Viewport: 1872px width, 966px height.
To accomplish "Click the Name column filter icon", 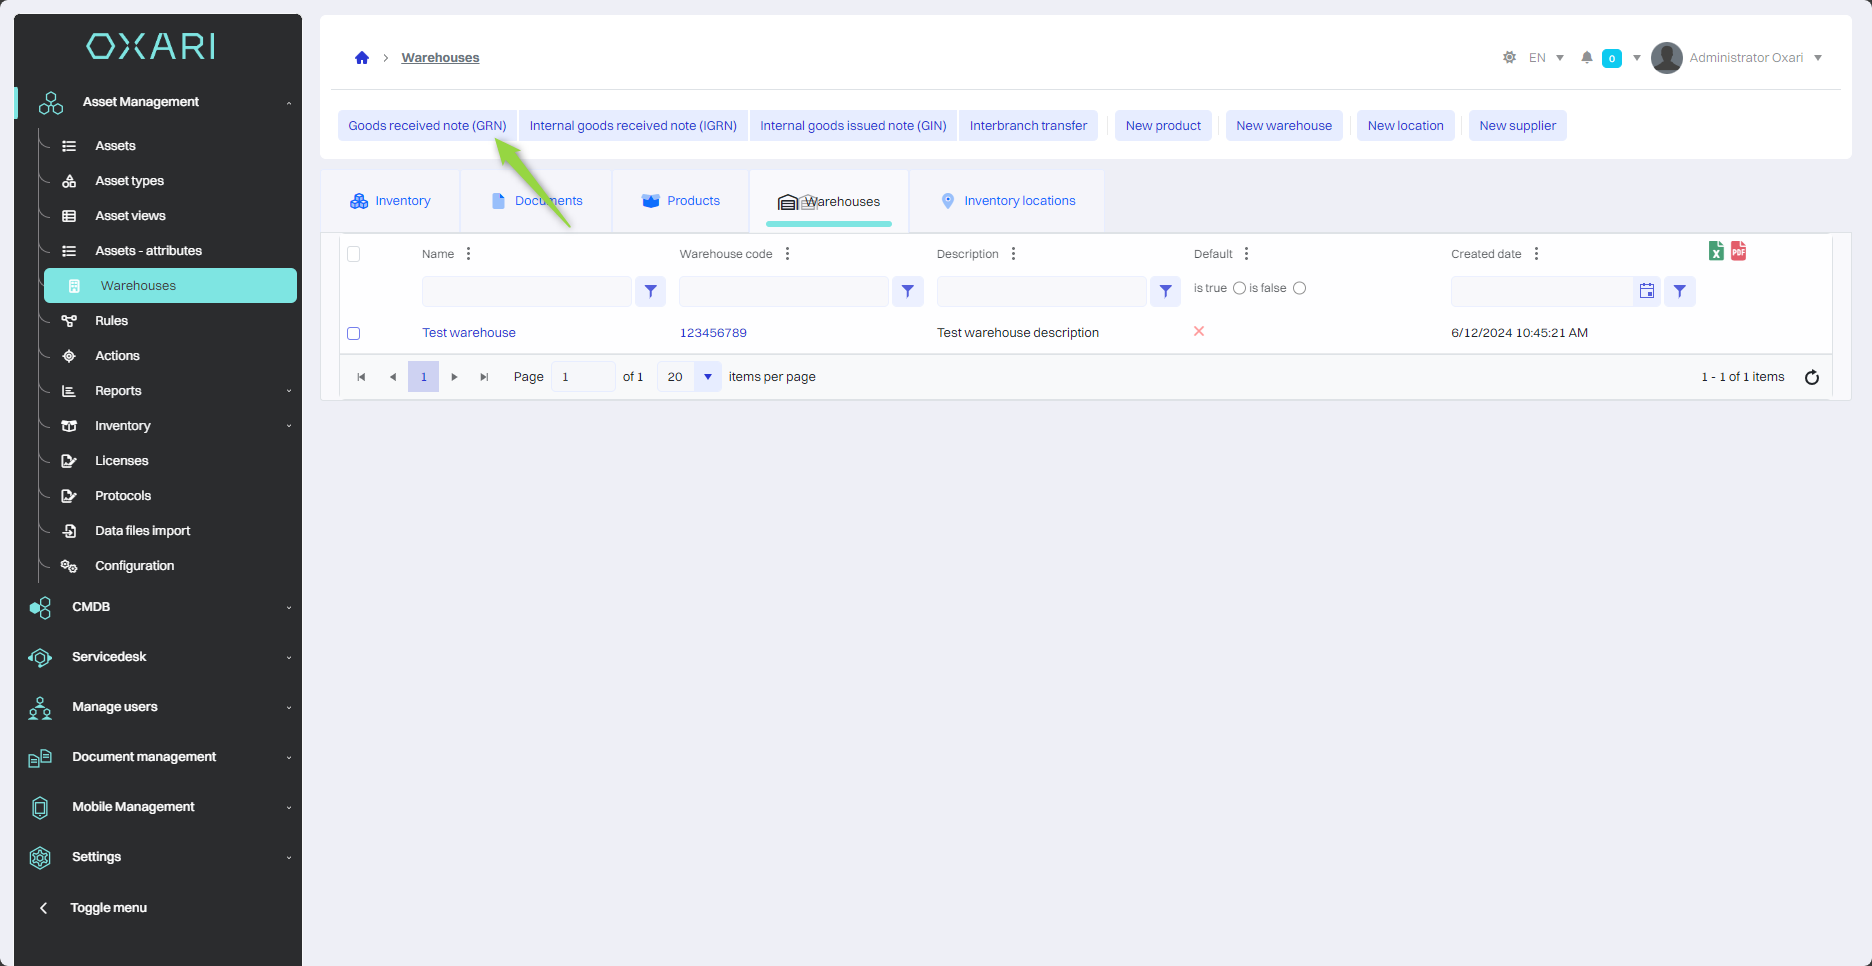I will point(650,291).
